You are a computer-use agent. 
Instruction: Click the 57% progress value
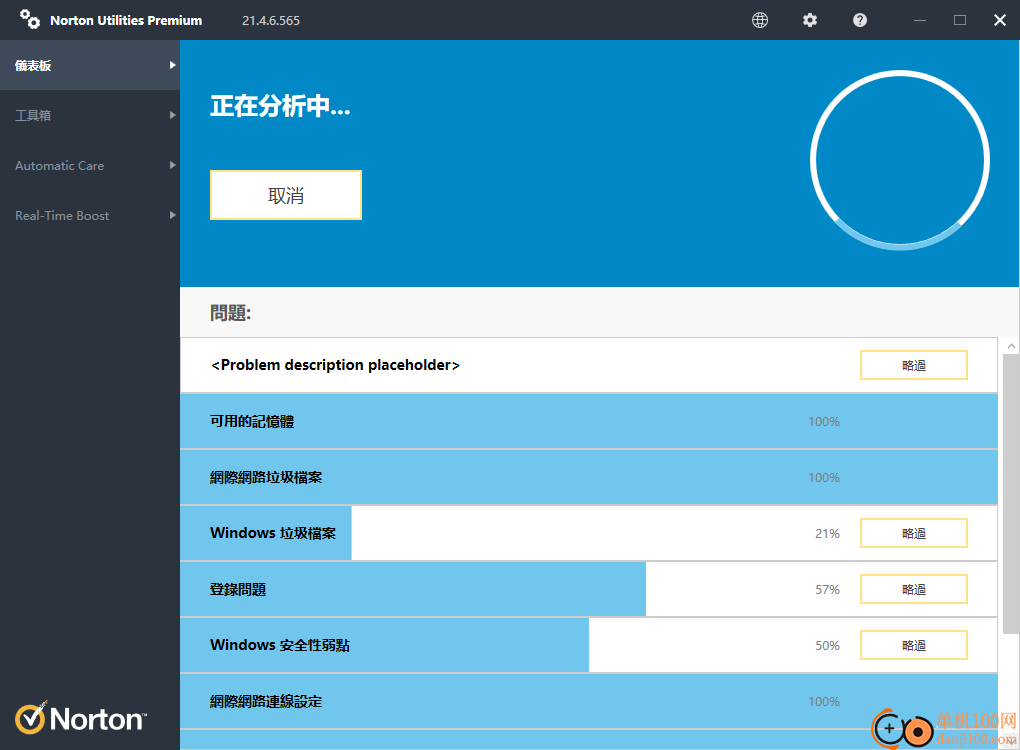[827, 589]
